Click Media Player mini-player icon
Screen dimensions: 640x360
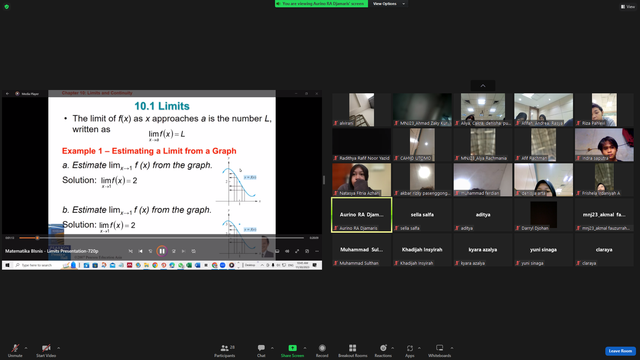(307, 251)
